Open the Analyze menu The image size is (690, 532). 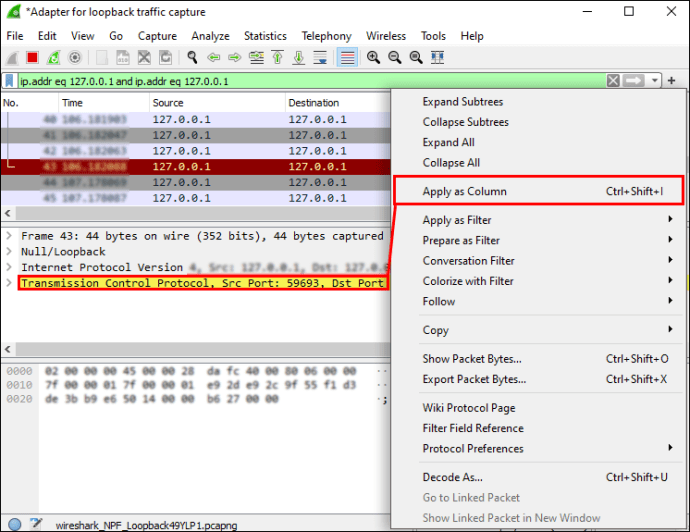point(210,36)
